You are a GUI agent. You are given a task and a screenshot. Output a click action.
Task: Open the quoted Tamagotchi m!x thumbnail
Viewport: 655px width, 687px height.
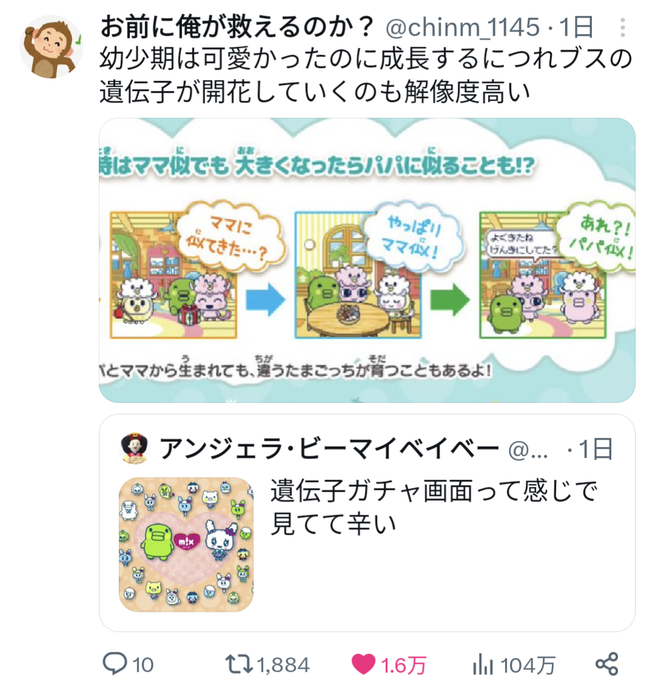click(186, 545)
